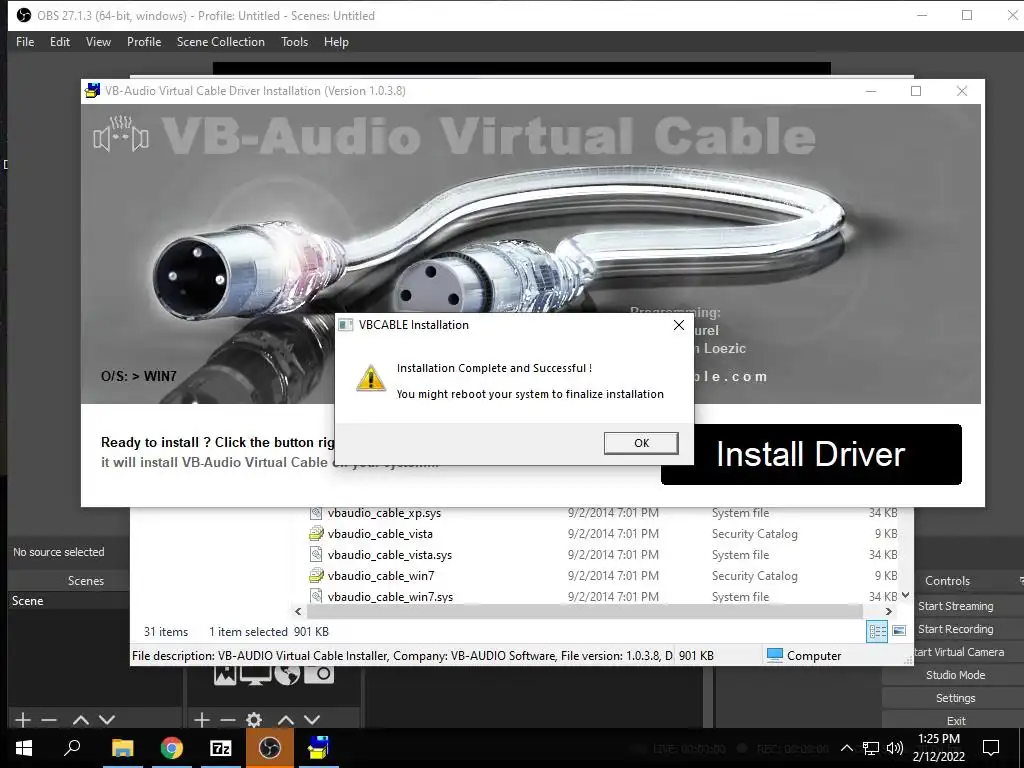The image size is (1024, 768).
Task: Open File Explorer from the taskbar
Action: (122, 748)
